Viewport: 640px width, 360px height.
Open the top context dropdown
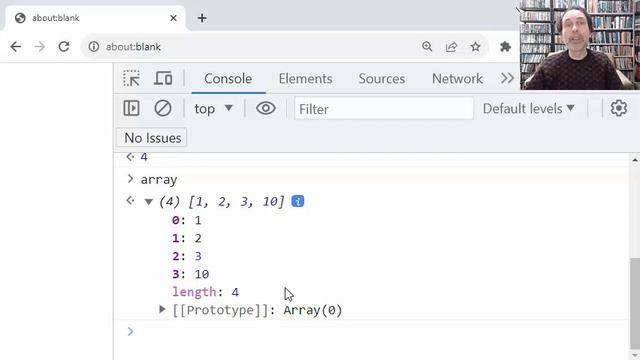[213, 109]
